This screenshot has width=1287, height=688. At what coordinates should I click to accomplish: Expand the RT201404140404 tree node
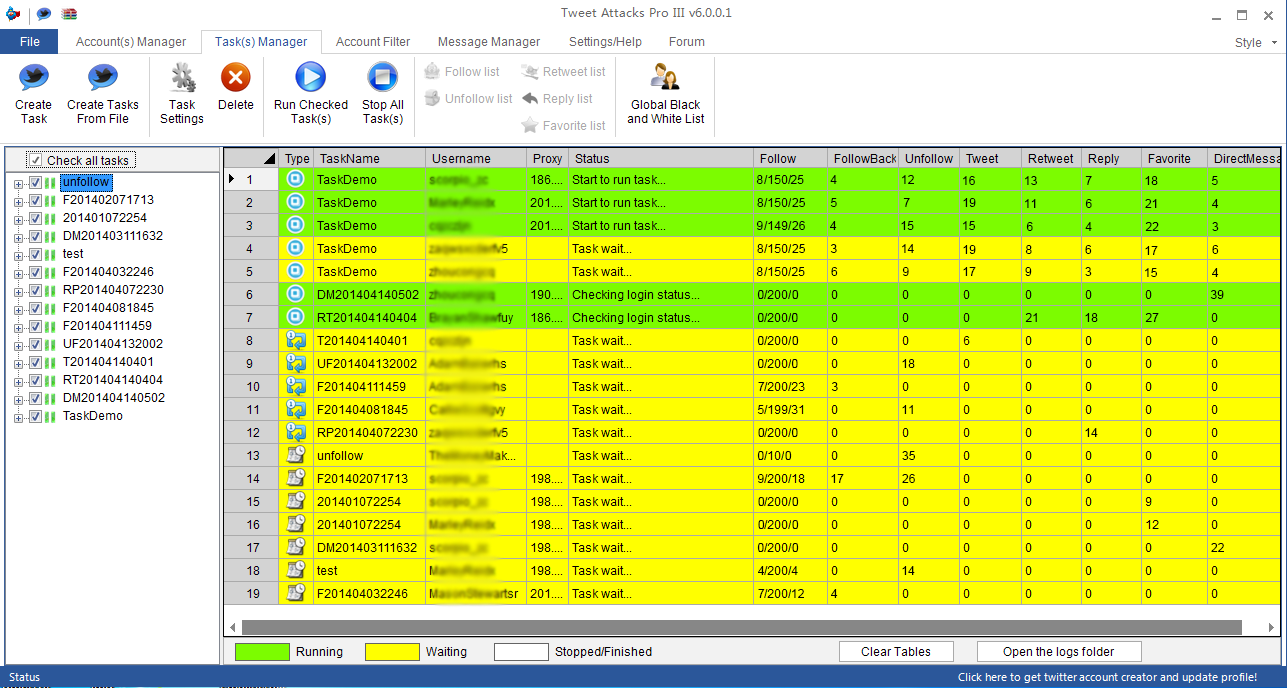point(18,381)
